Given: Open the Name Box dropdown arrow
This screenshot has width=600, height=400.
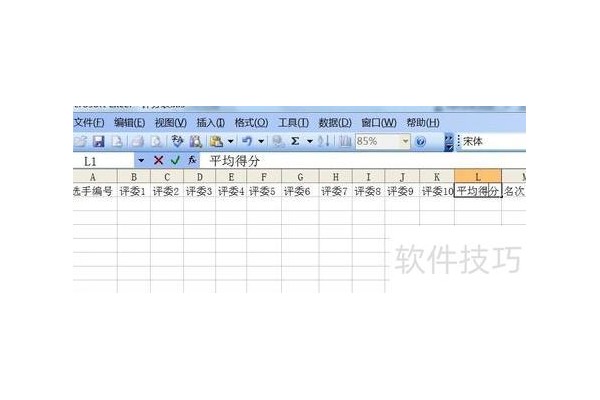Looking at the screenshot, I should [x=141, y=160].
